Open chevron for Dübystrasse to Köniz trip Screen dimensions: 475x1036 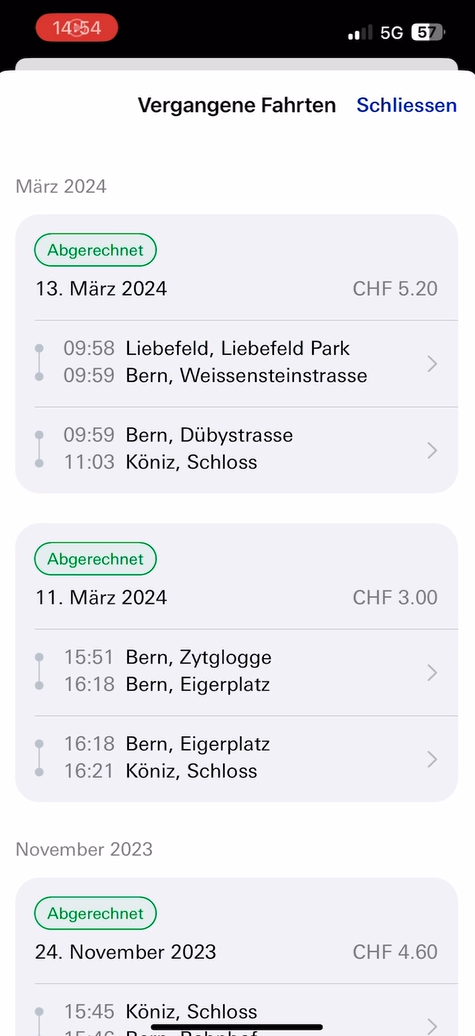pos(432,450)
